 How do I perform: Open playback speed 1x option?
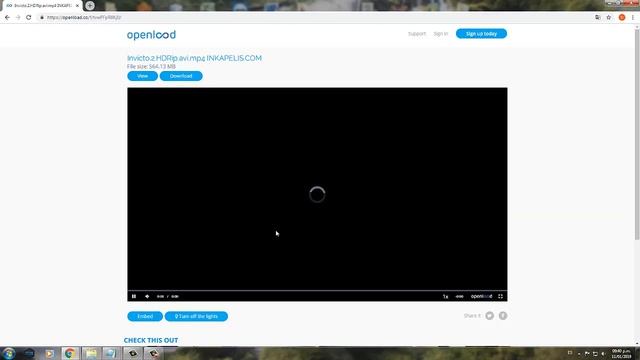[x=445, y=296]
